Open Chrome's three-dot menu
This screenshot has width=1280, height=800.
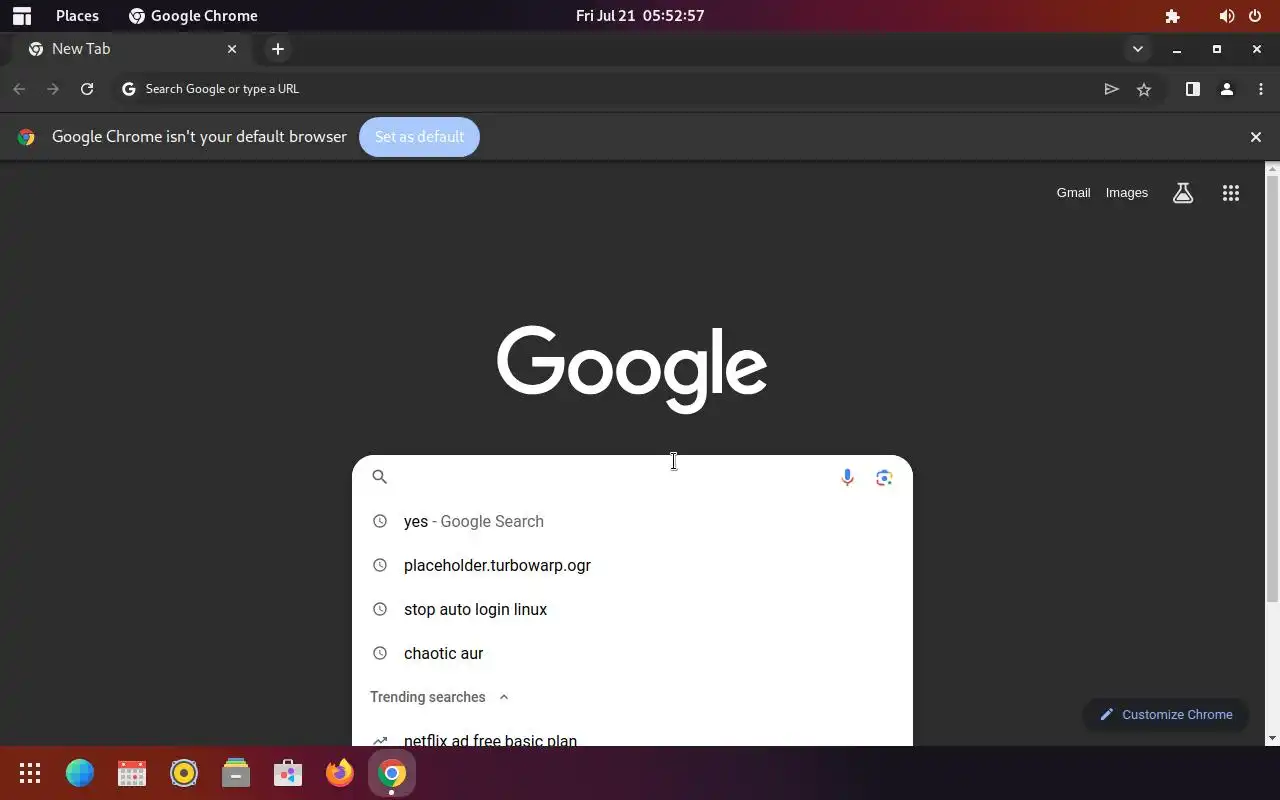pos(1260,89)
